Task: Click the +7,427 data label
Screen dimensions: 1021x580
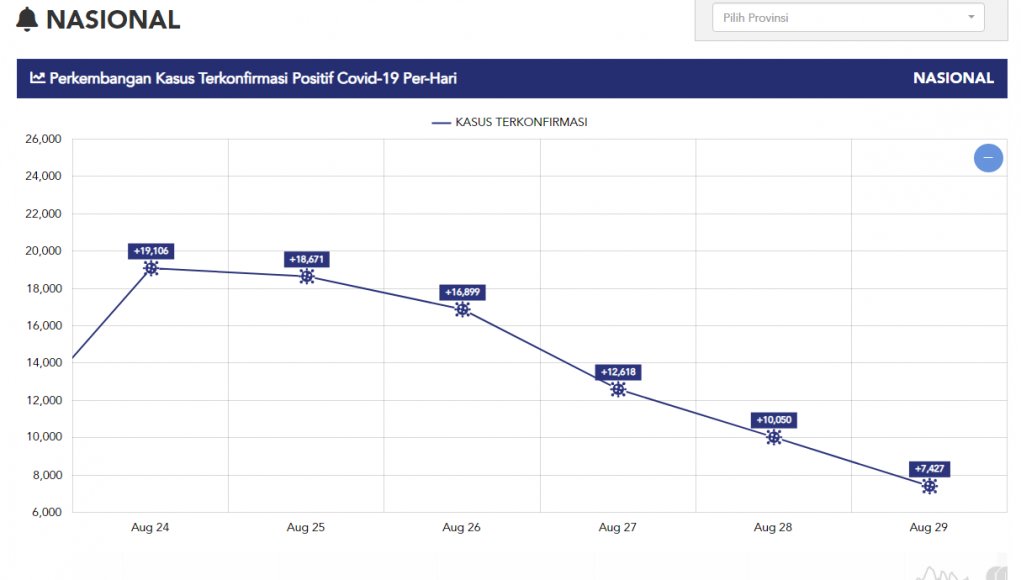Action: (929, 468)
